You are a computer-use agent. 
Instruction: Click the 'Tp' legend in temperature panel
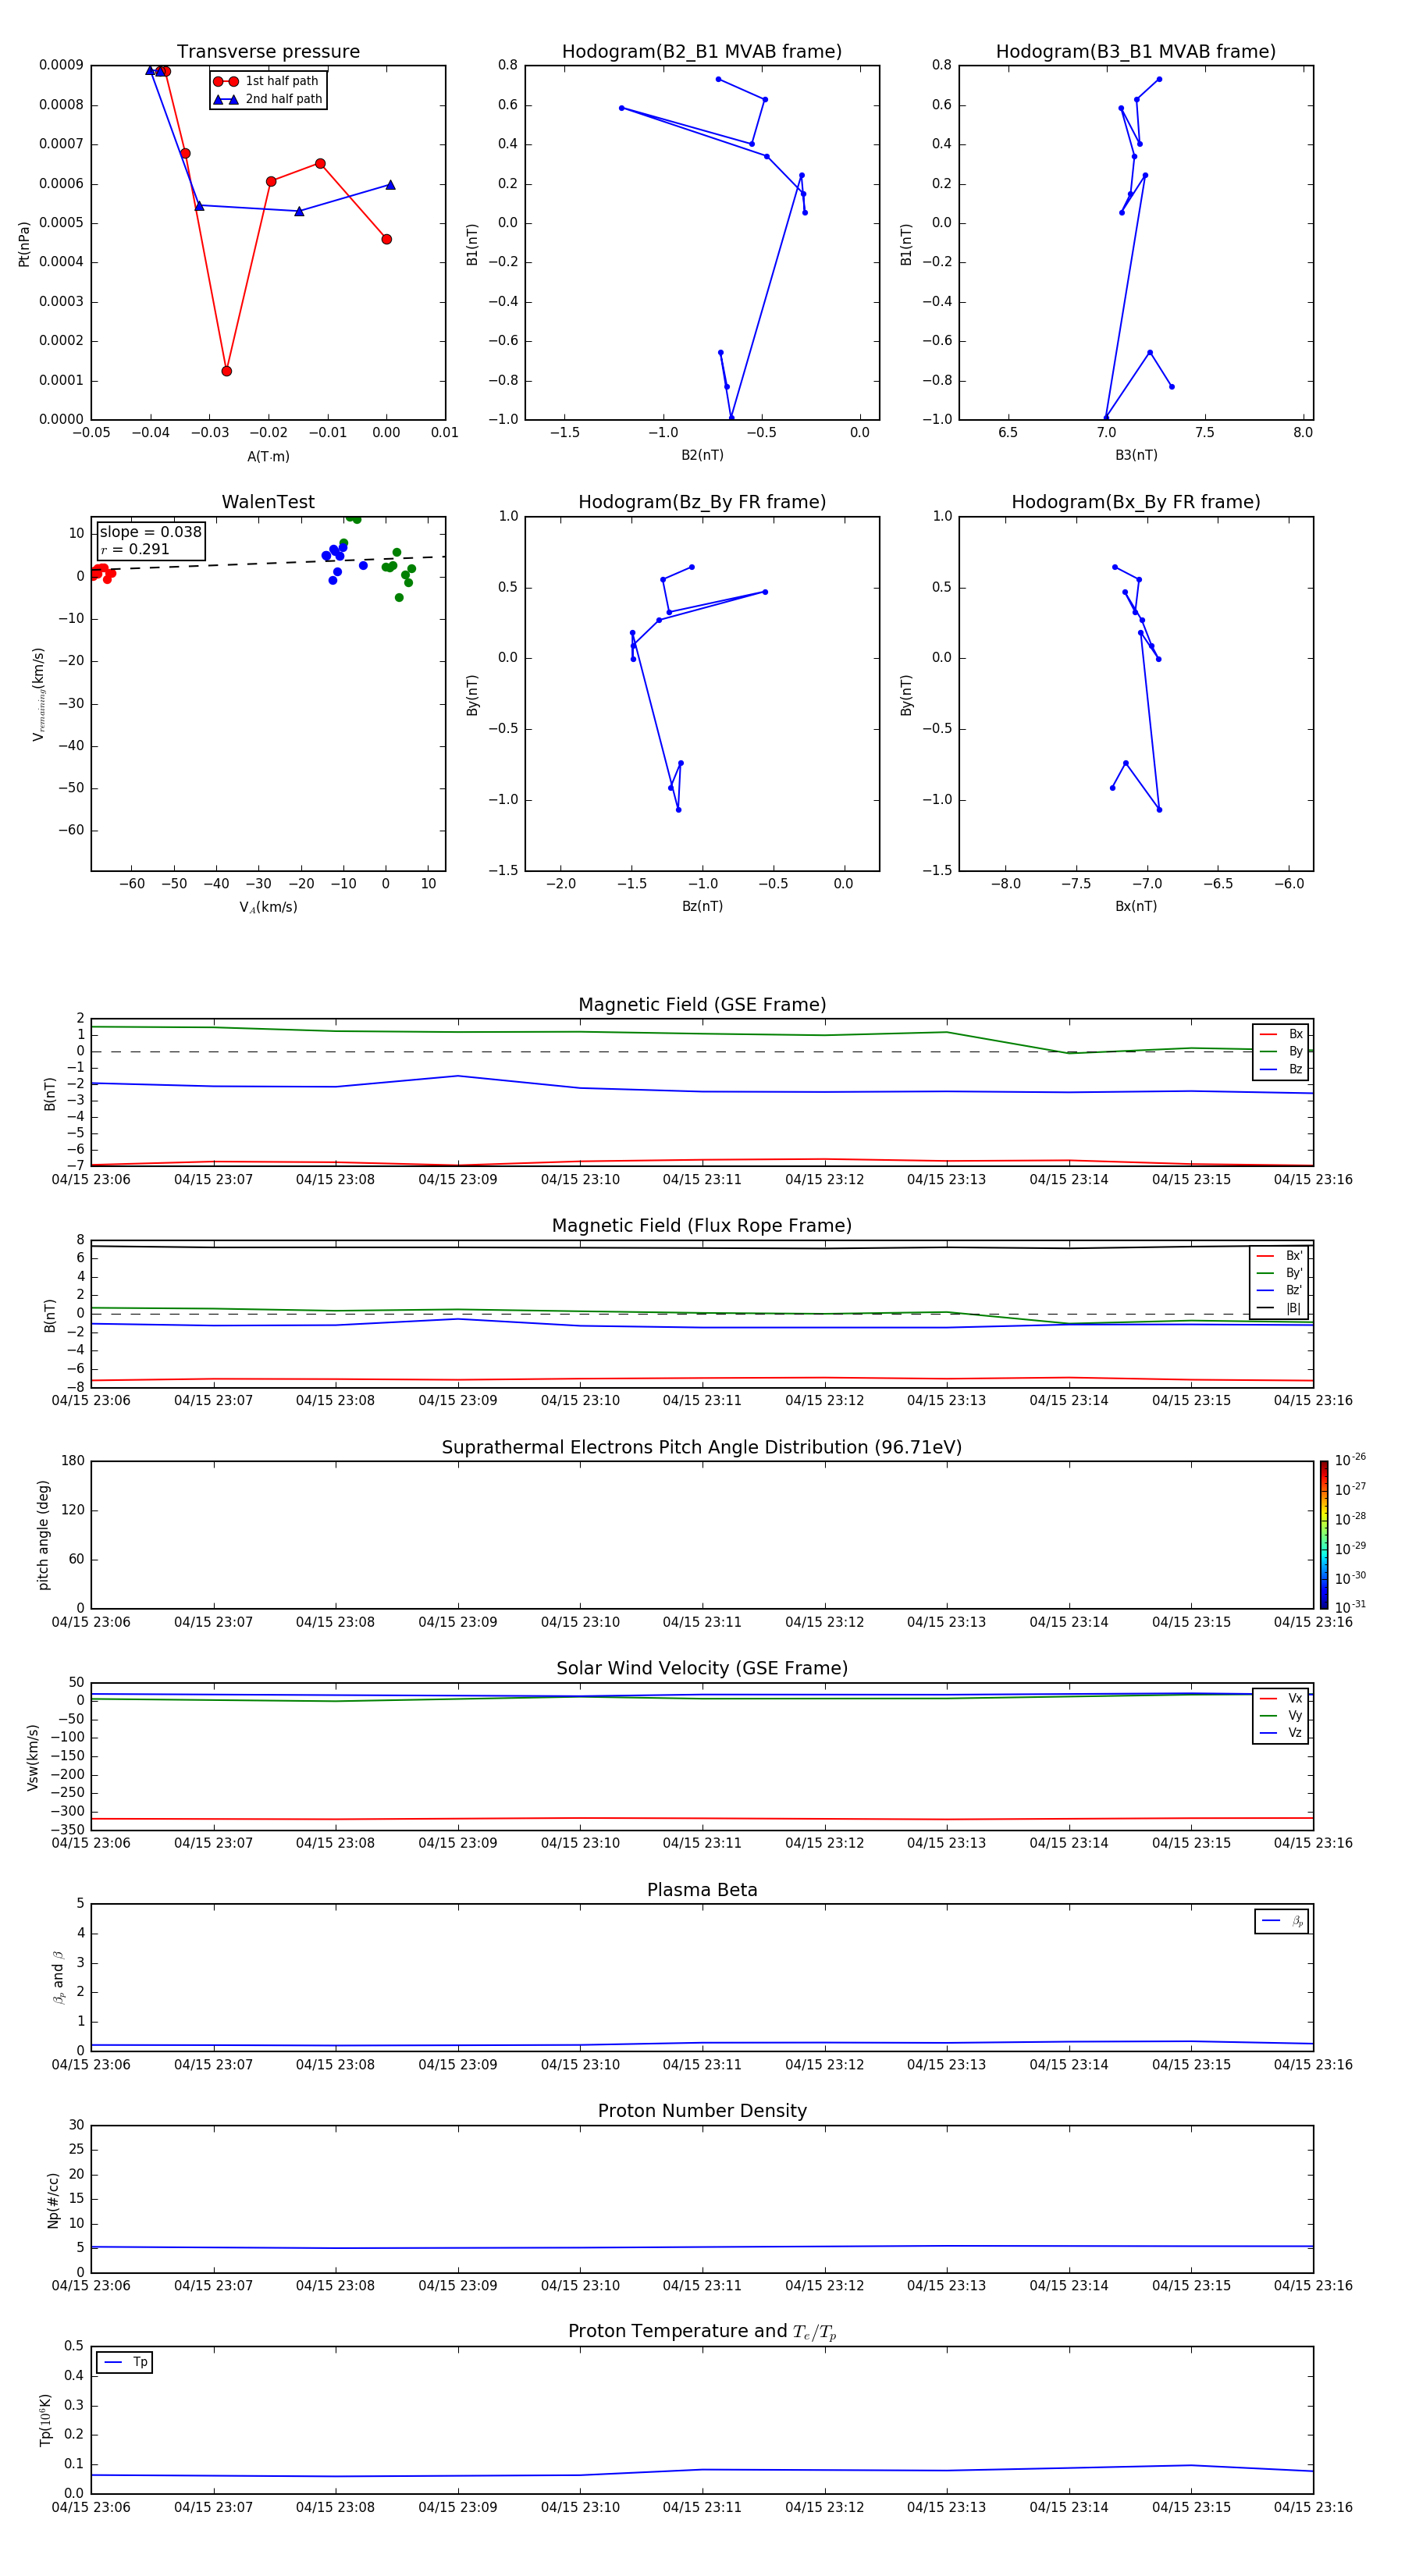click(125, 2363)
